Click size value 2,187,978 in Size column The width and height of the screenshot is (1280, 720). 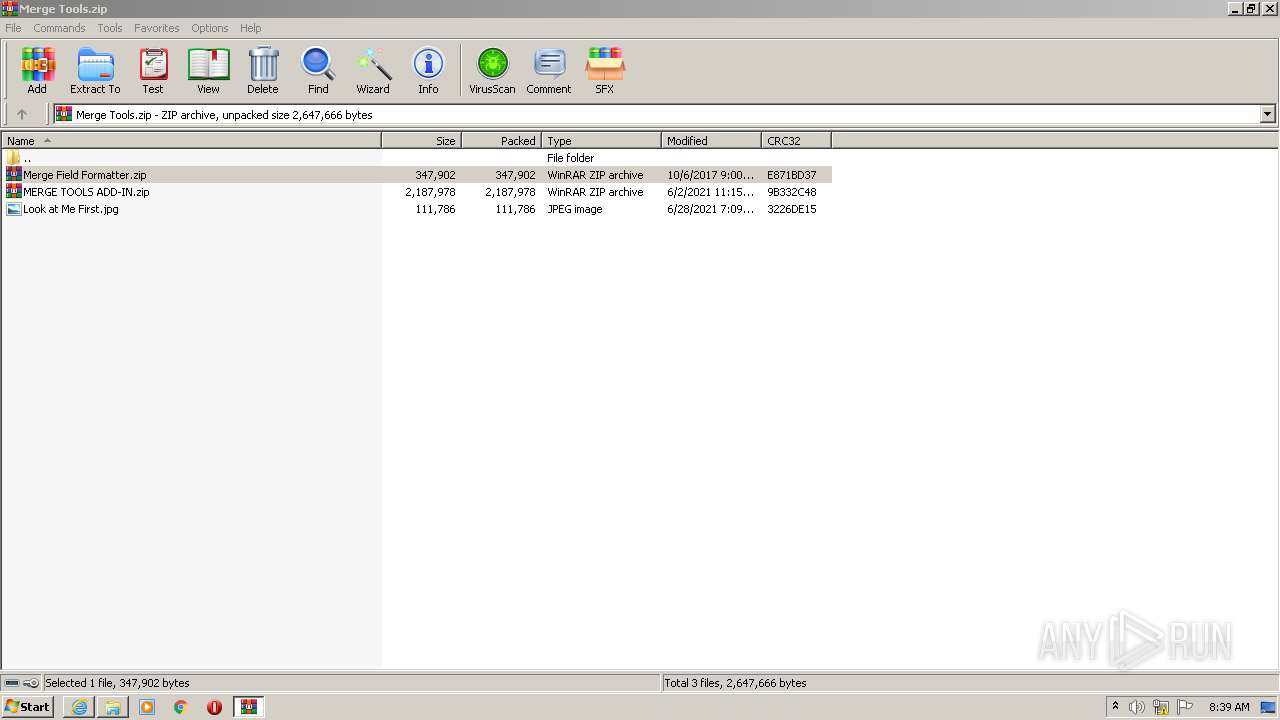[x=430, y=192]
